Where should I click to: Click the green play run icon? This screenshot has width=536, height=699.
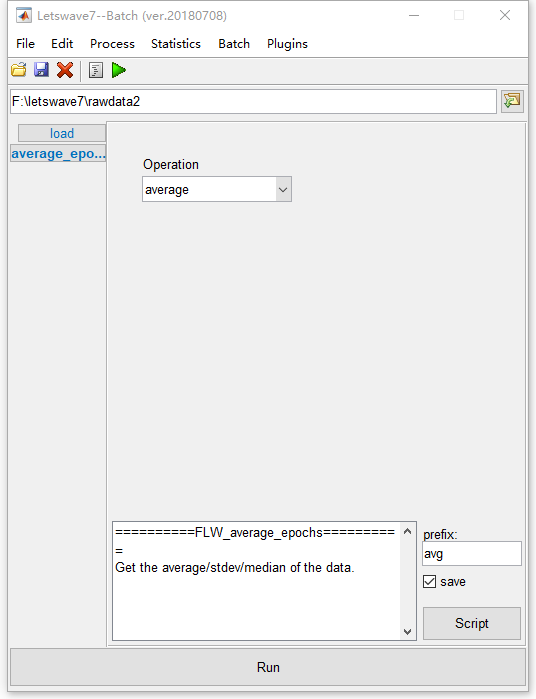(x=119, y=70)
